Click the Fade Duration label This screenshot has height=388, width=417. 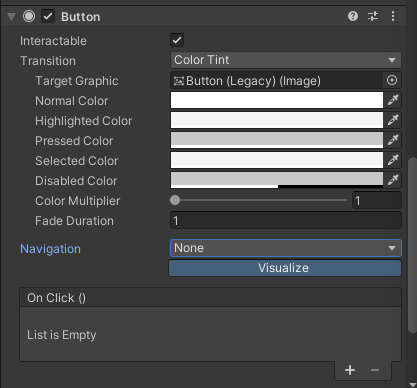pyautogui.click(x=74, y=221)
